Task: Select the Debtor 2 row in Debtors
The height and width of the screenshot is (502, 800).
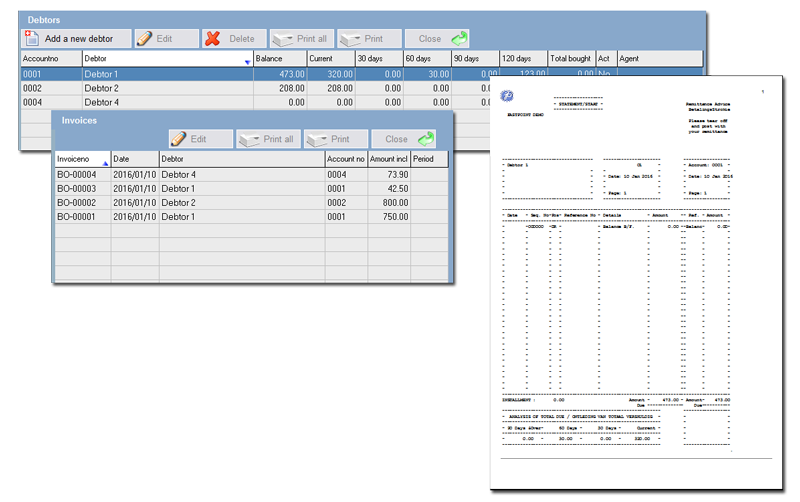Action: click(x=255, y=88)
